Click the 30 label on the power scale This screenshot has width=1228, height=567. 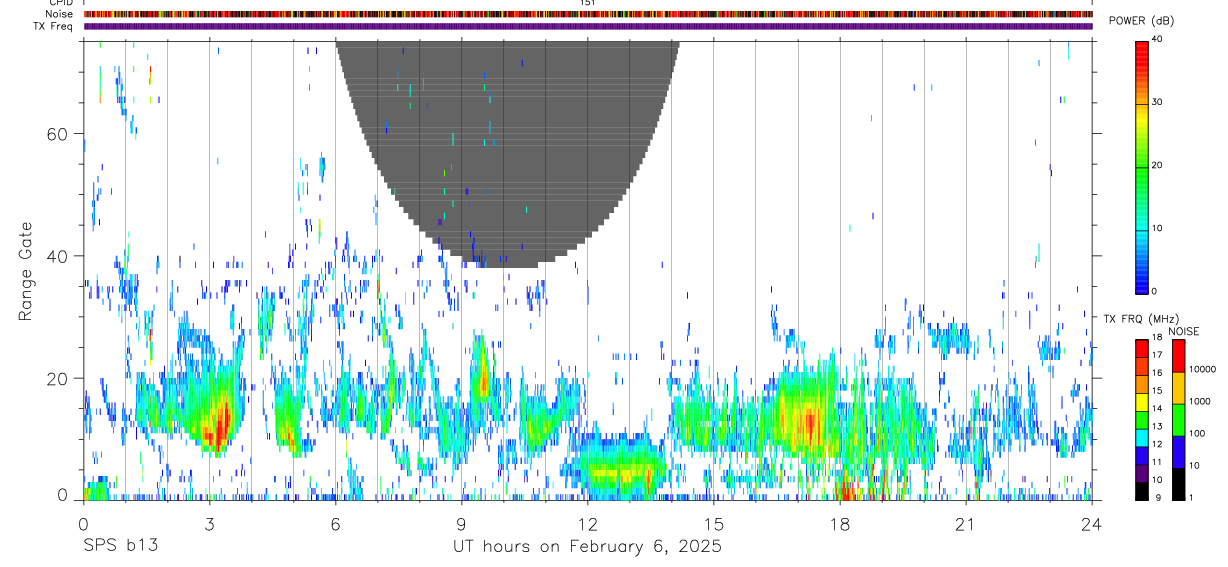pyautogui.click(x=1158, y=102)
